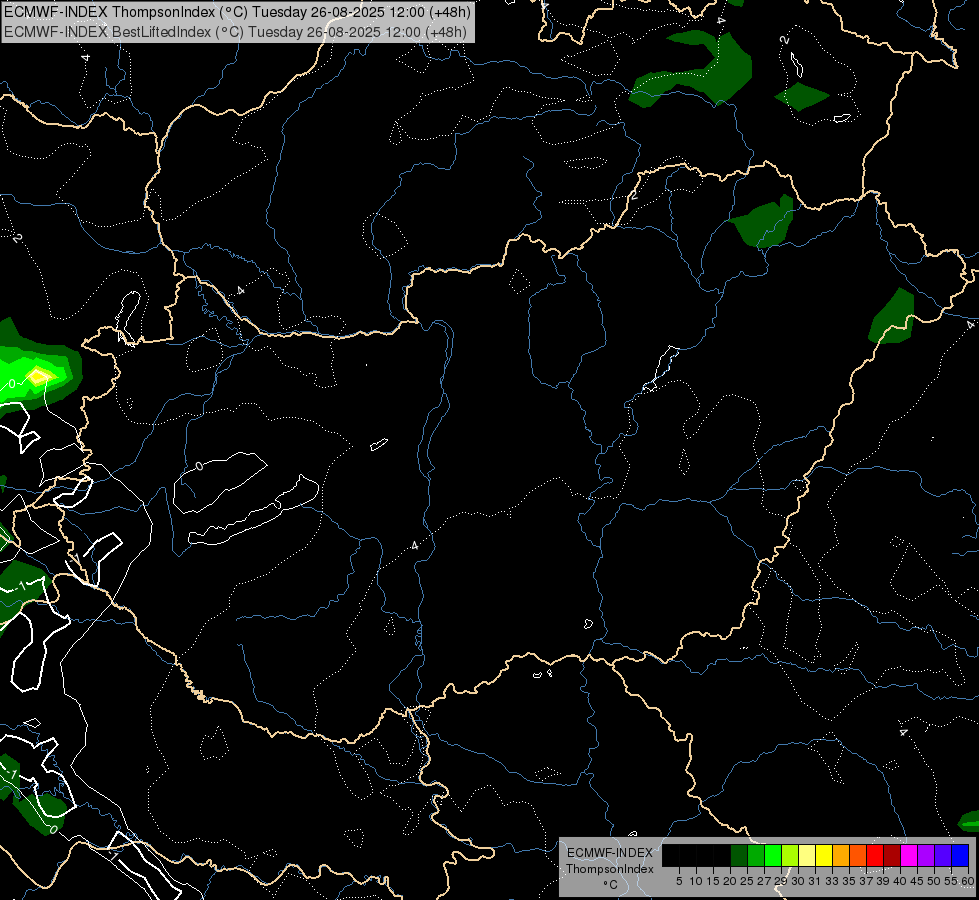Select the medium green 25–27 legend swatch
Screen dimensions: 979x900
[x=756, y=856]
